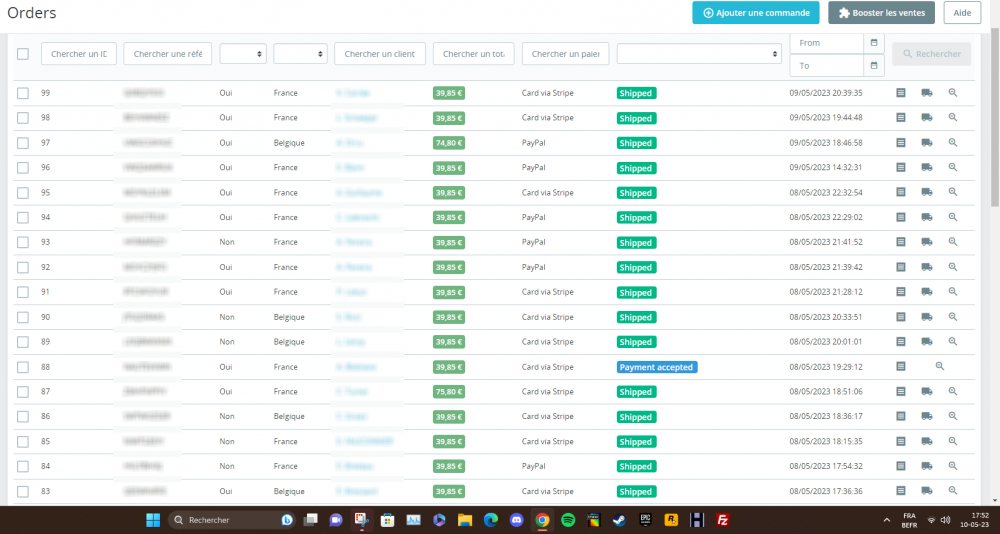Open the Windows Start menu
1000x534 pixels.
153,520
